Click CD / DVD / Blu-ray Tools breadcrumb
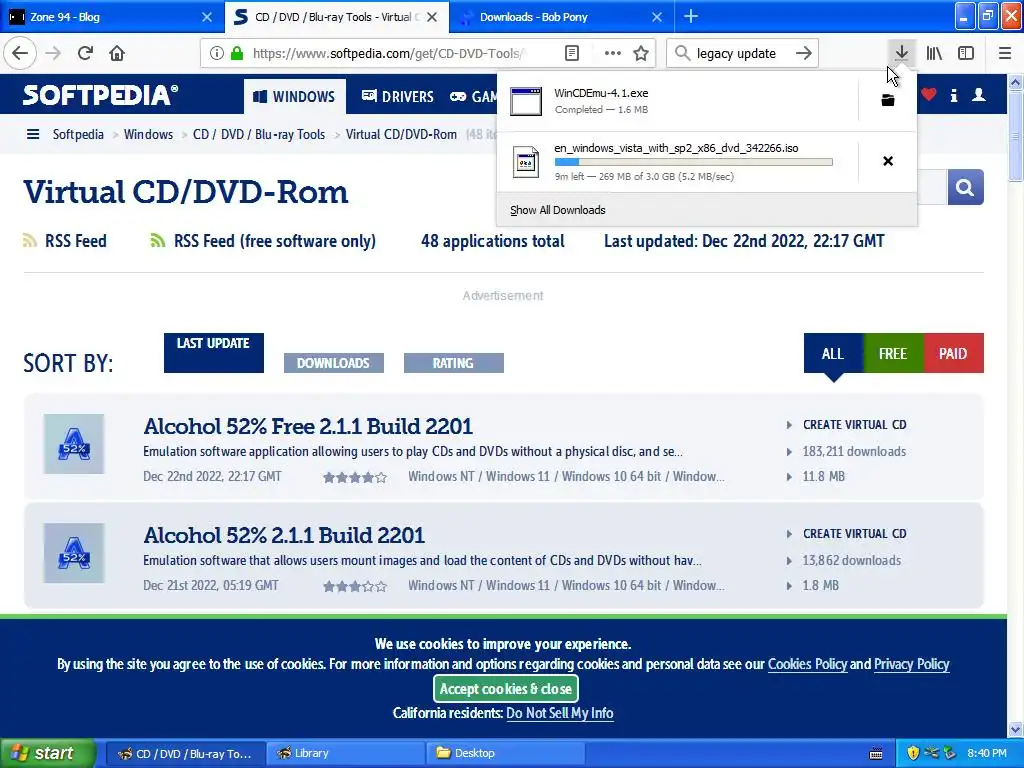Viewport: 1024px width, 768px height. pos(259,135)
